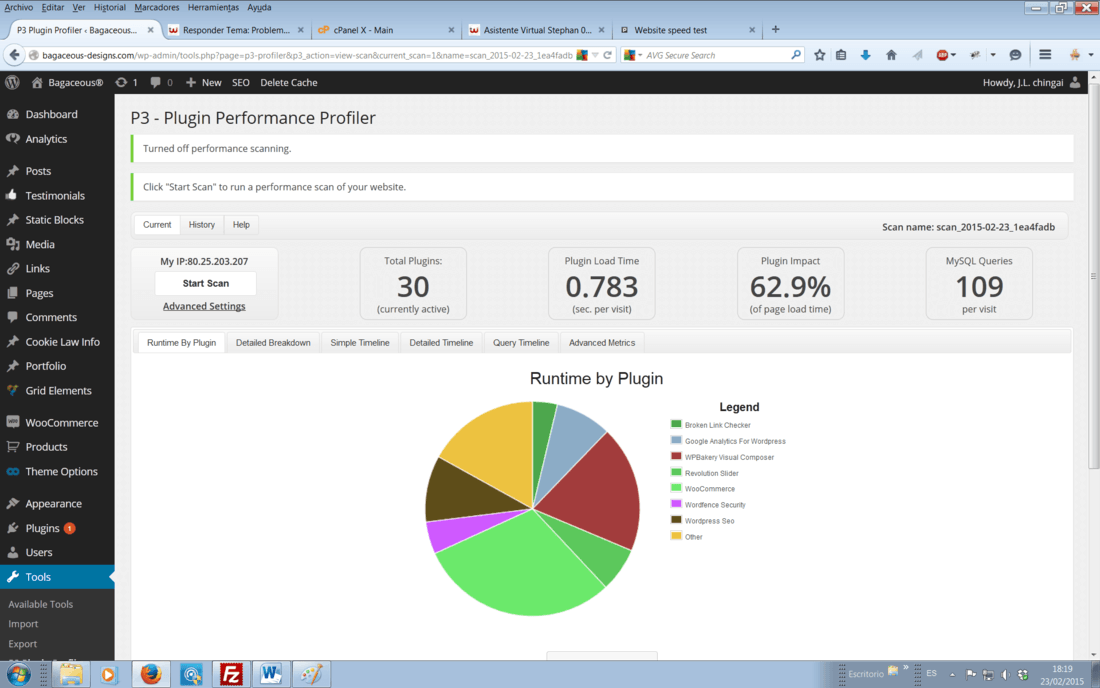Open a new browser tab with plus button
The width and height of the screenshot is (1100, 688).
(x=775, y=29)
